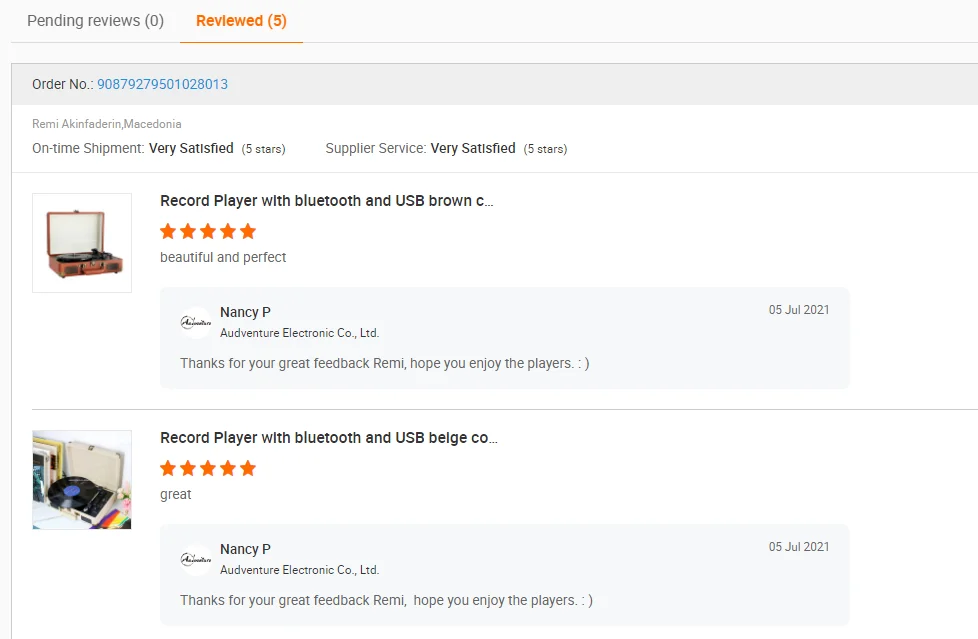Click the third star of brown player rating
978x639 pixels.
[x=208, y=231]
